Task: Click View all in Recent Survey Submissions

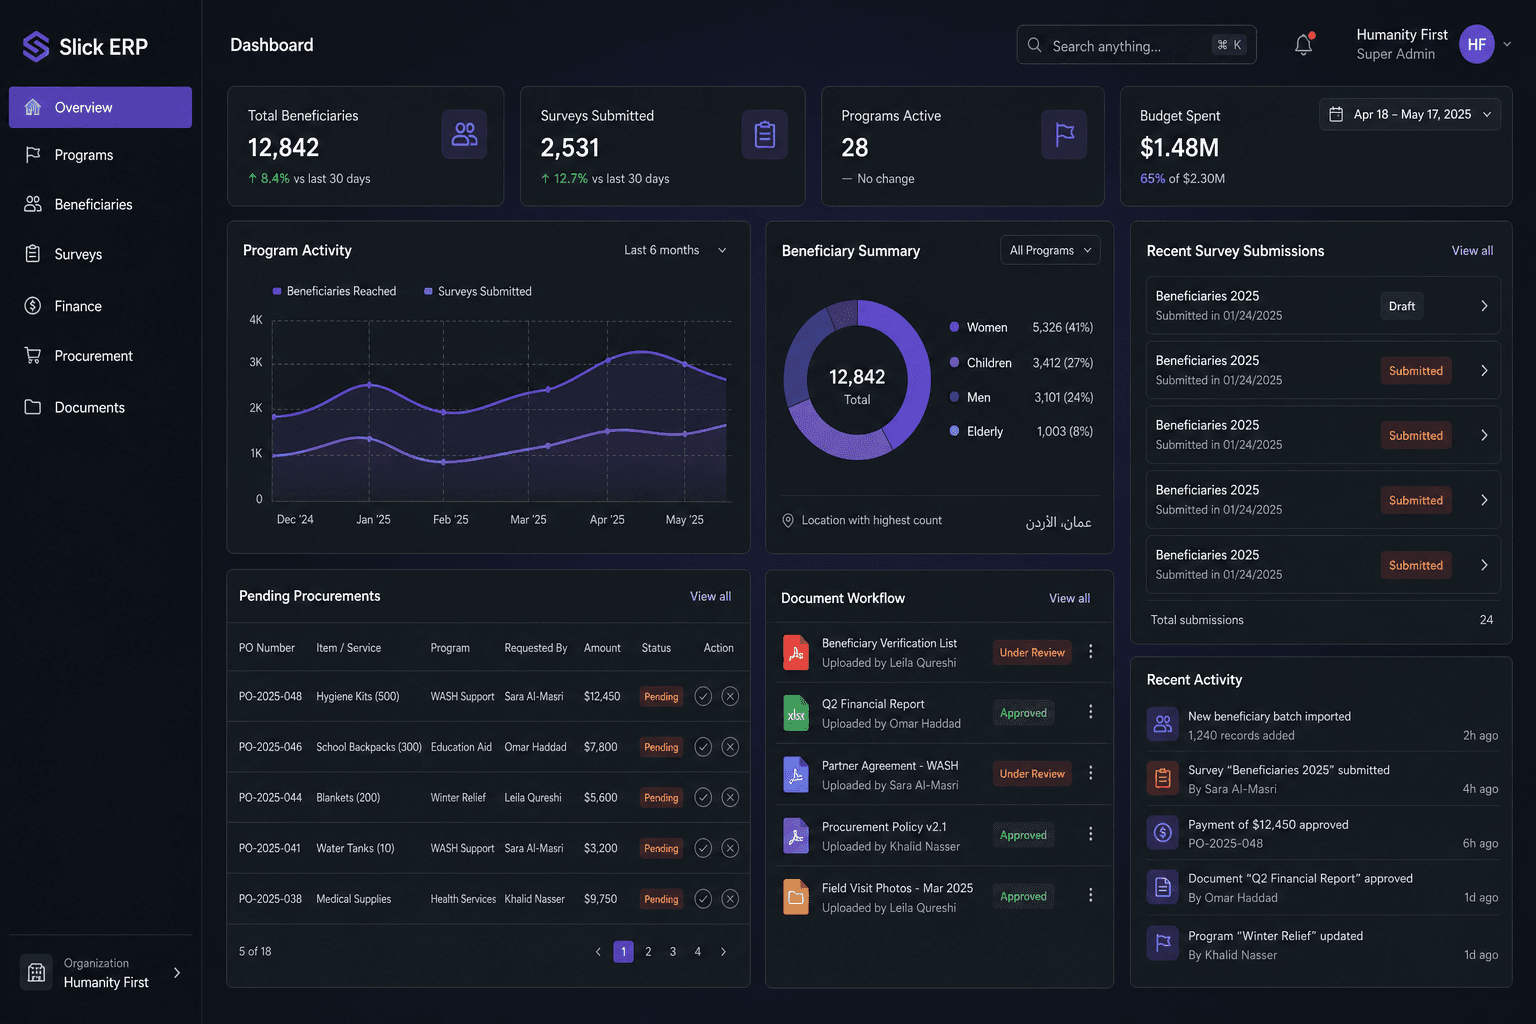Action: [1472, 250]
